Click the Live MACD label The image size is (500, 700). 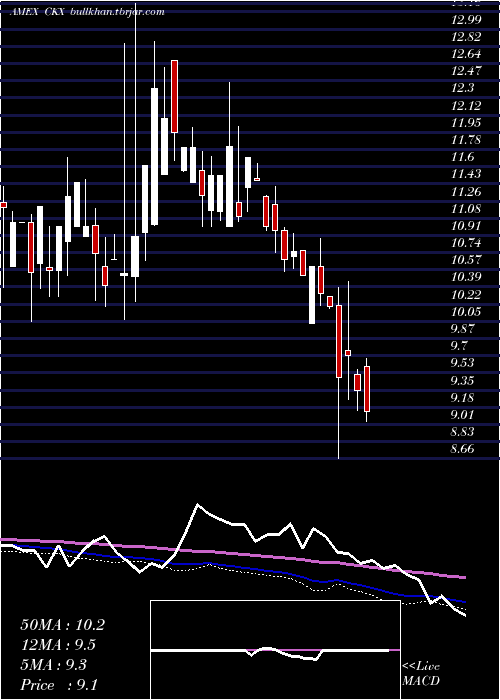pos(421,674)
